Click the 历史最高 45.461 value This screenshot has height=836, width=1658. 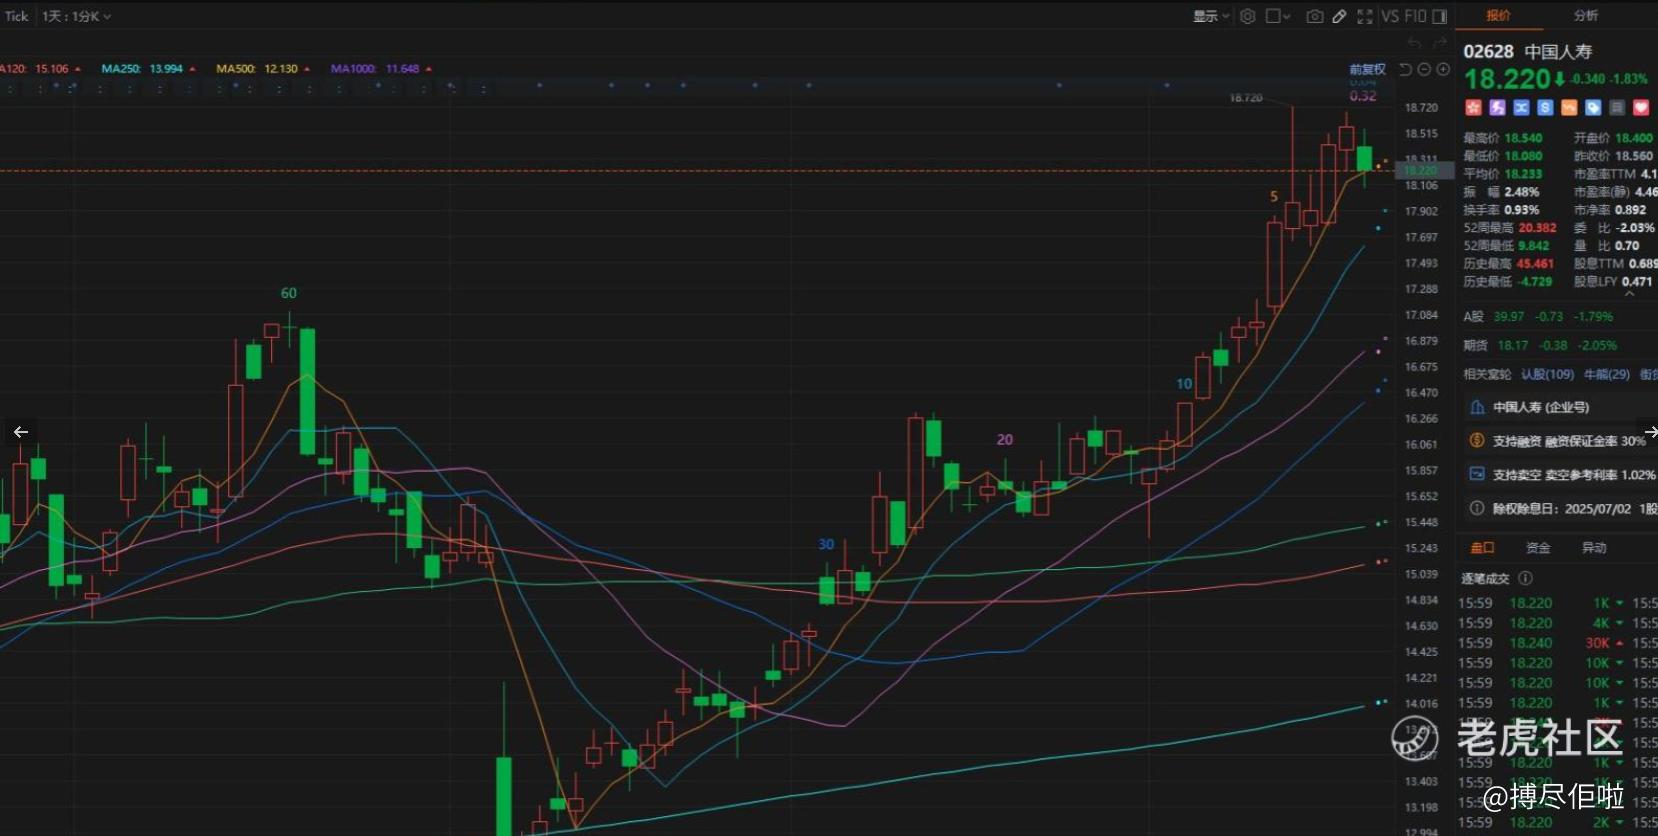[1535, 264]
